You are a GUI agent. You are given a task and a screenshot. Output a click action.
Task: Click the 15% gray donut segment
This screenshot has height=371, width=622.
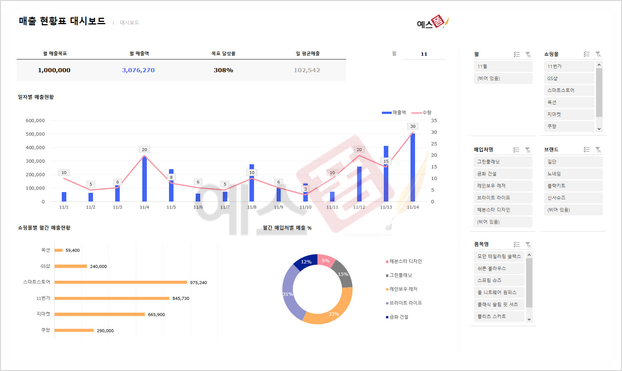tap(342, 274)
